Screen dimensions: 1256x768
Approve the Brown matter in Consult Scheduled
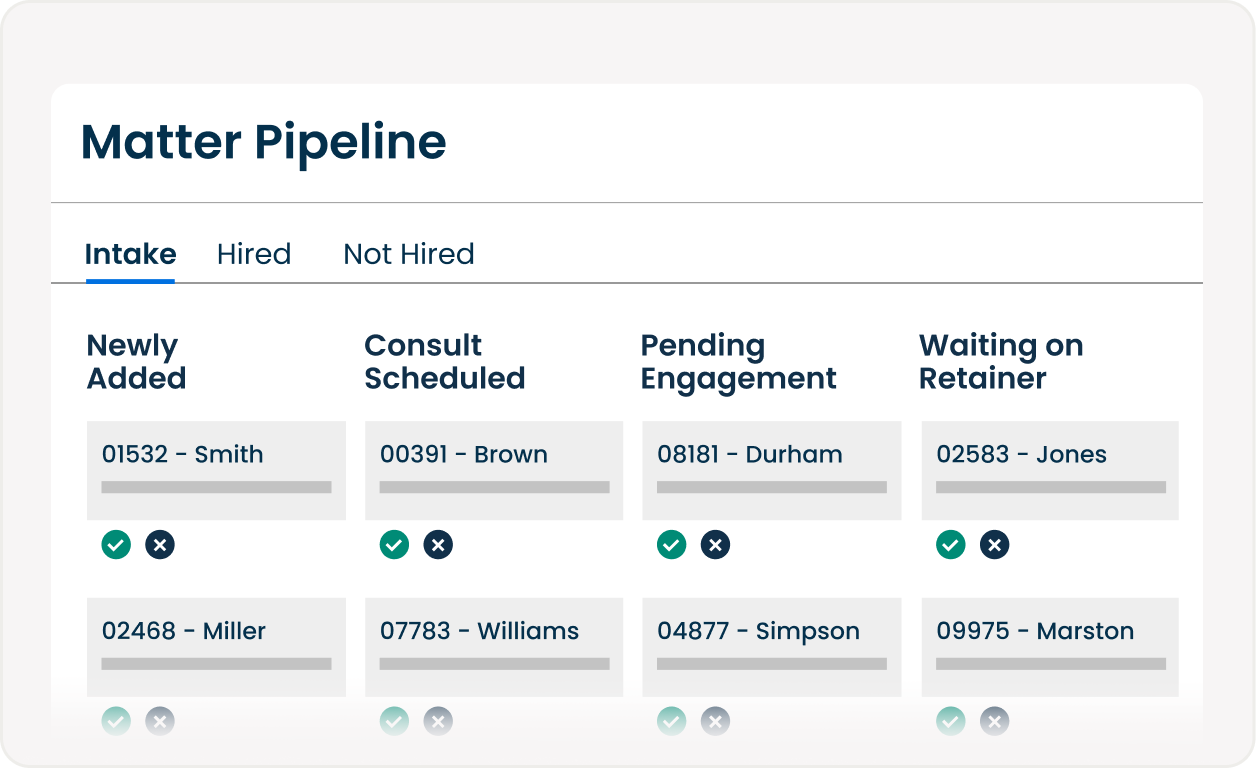click(x=394, y=545)
